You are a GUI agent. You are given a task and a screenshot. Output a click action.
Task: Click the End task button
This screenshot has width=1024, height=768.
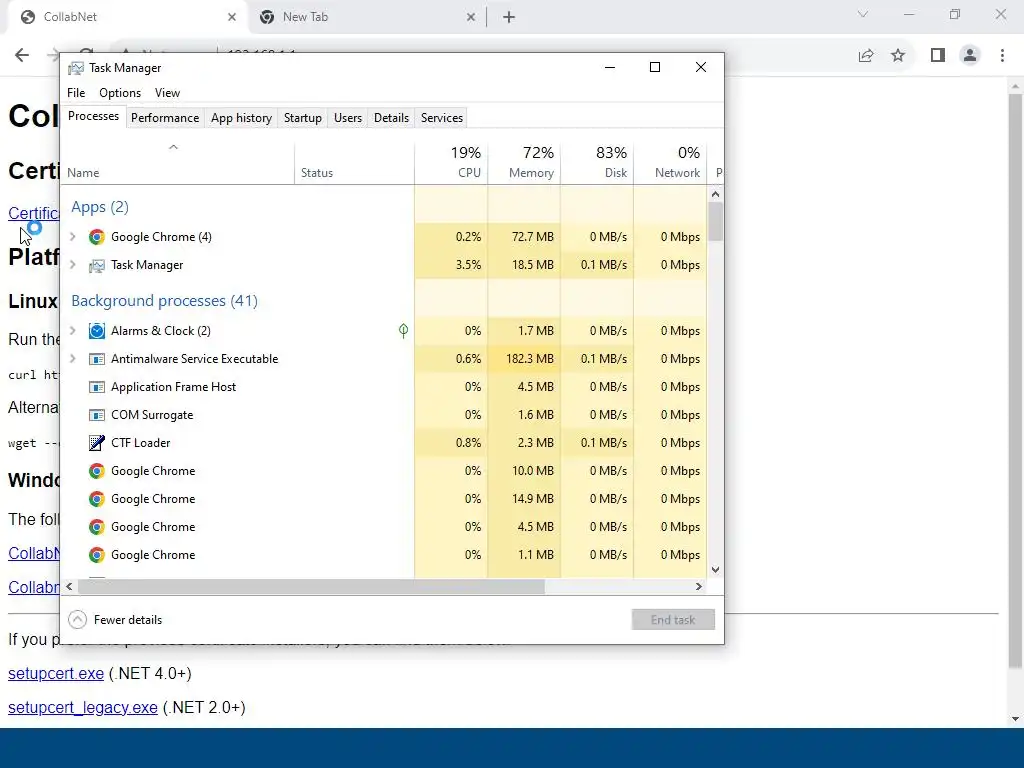(x=673, y=620)
